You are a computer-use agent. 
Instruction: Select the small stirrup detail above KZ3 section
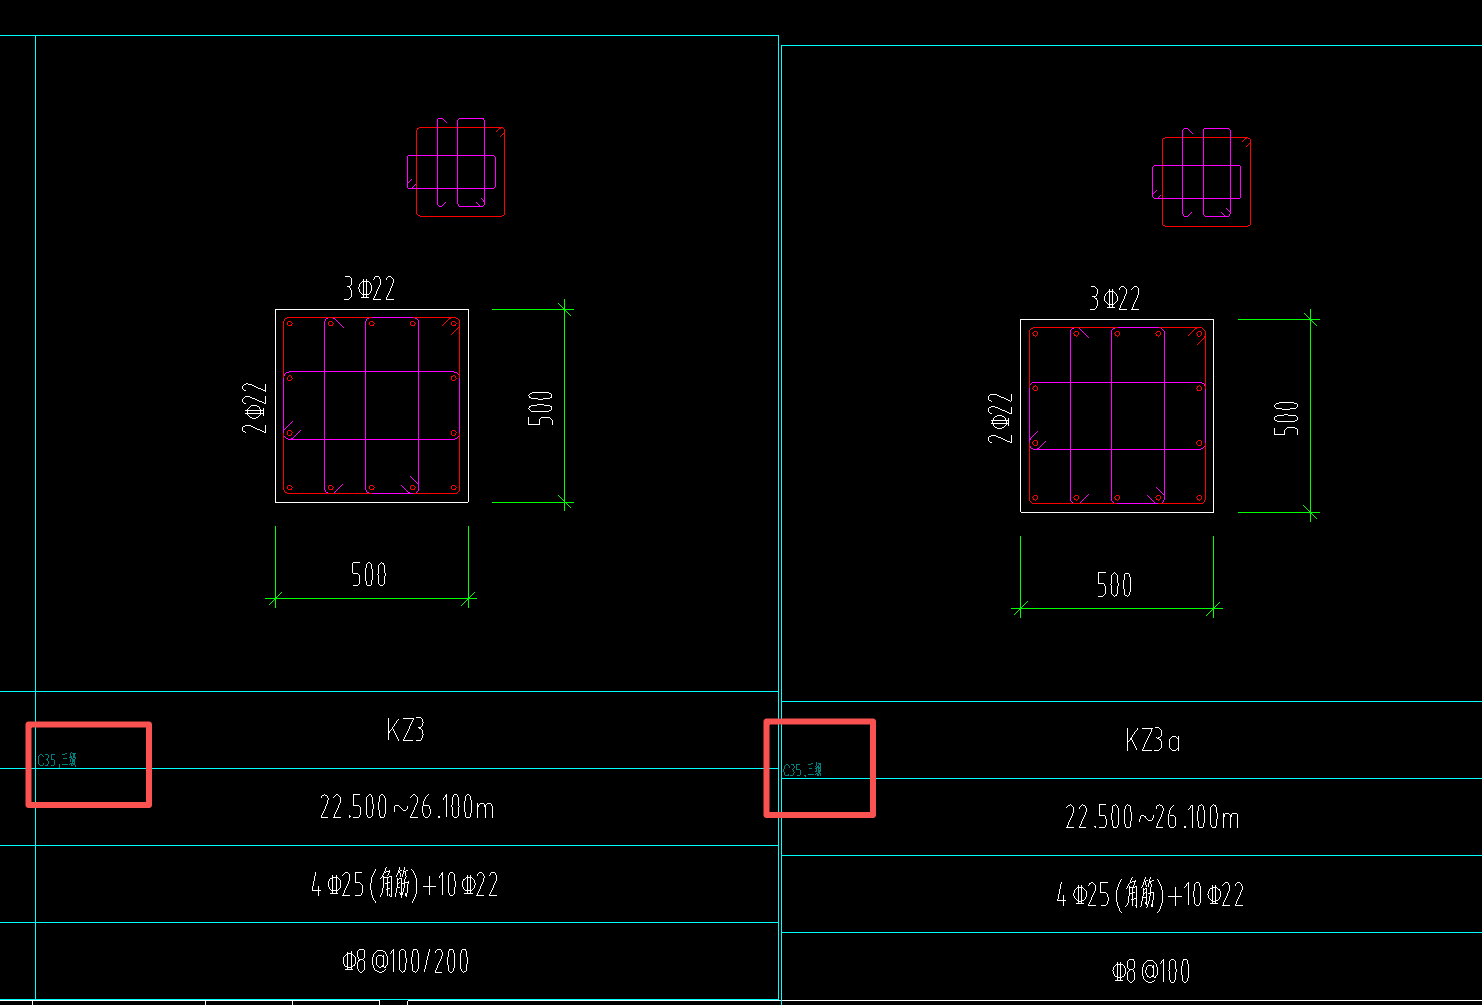(x=456, y=167)
